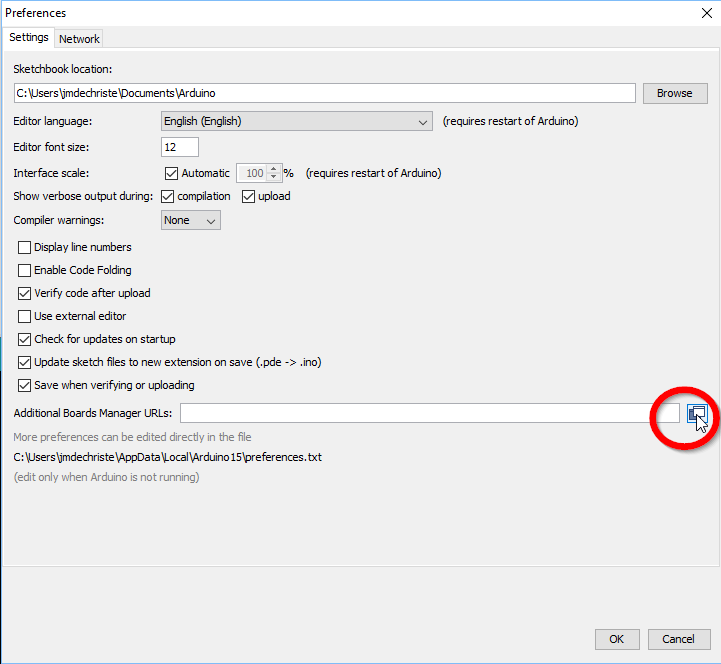Image resolution: width=721 pixels, height=664 pixels.
Task: Switch to the Network tab
Action: pos(79,39)
